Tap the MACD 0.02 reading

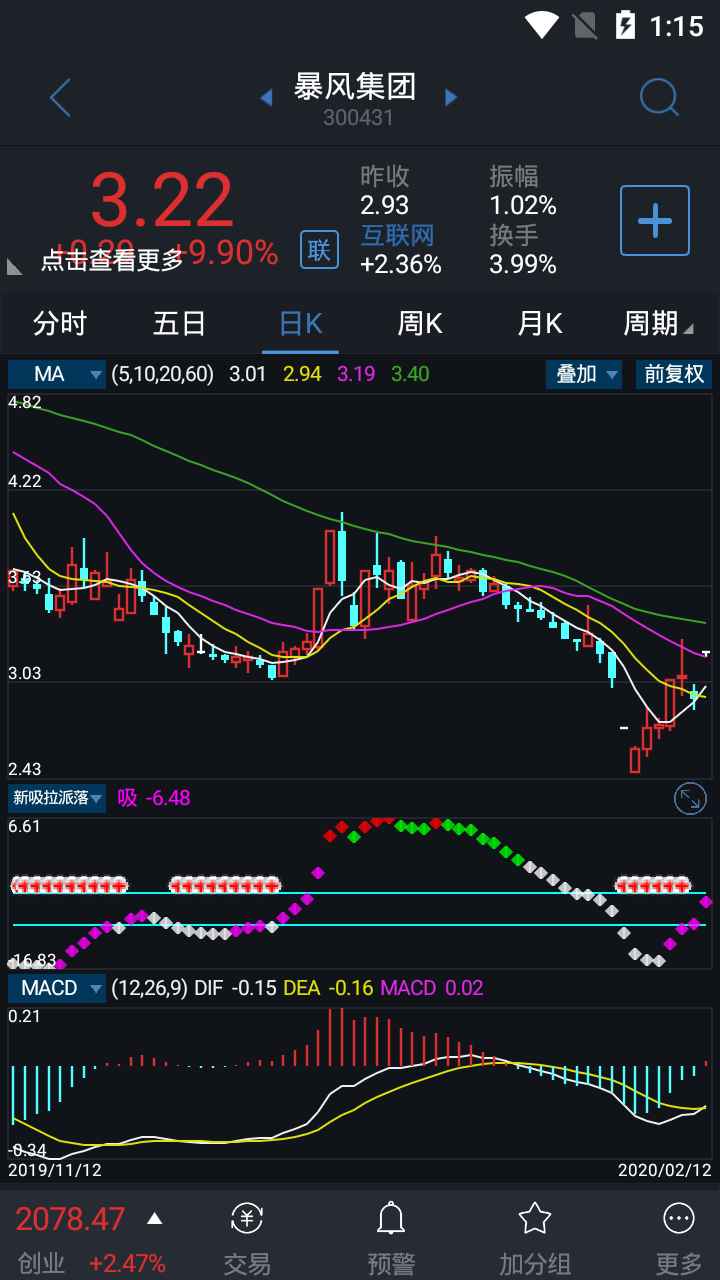click(x=432, y=988)
